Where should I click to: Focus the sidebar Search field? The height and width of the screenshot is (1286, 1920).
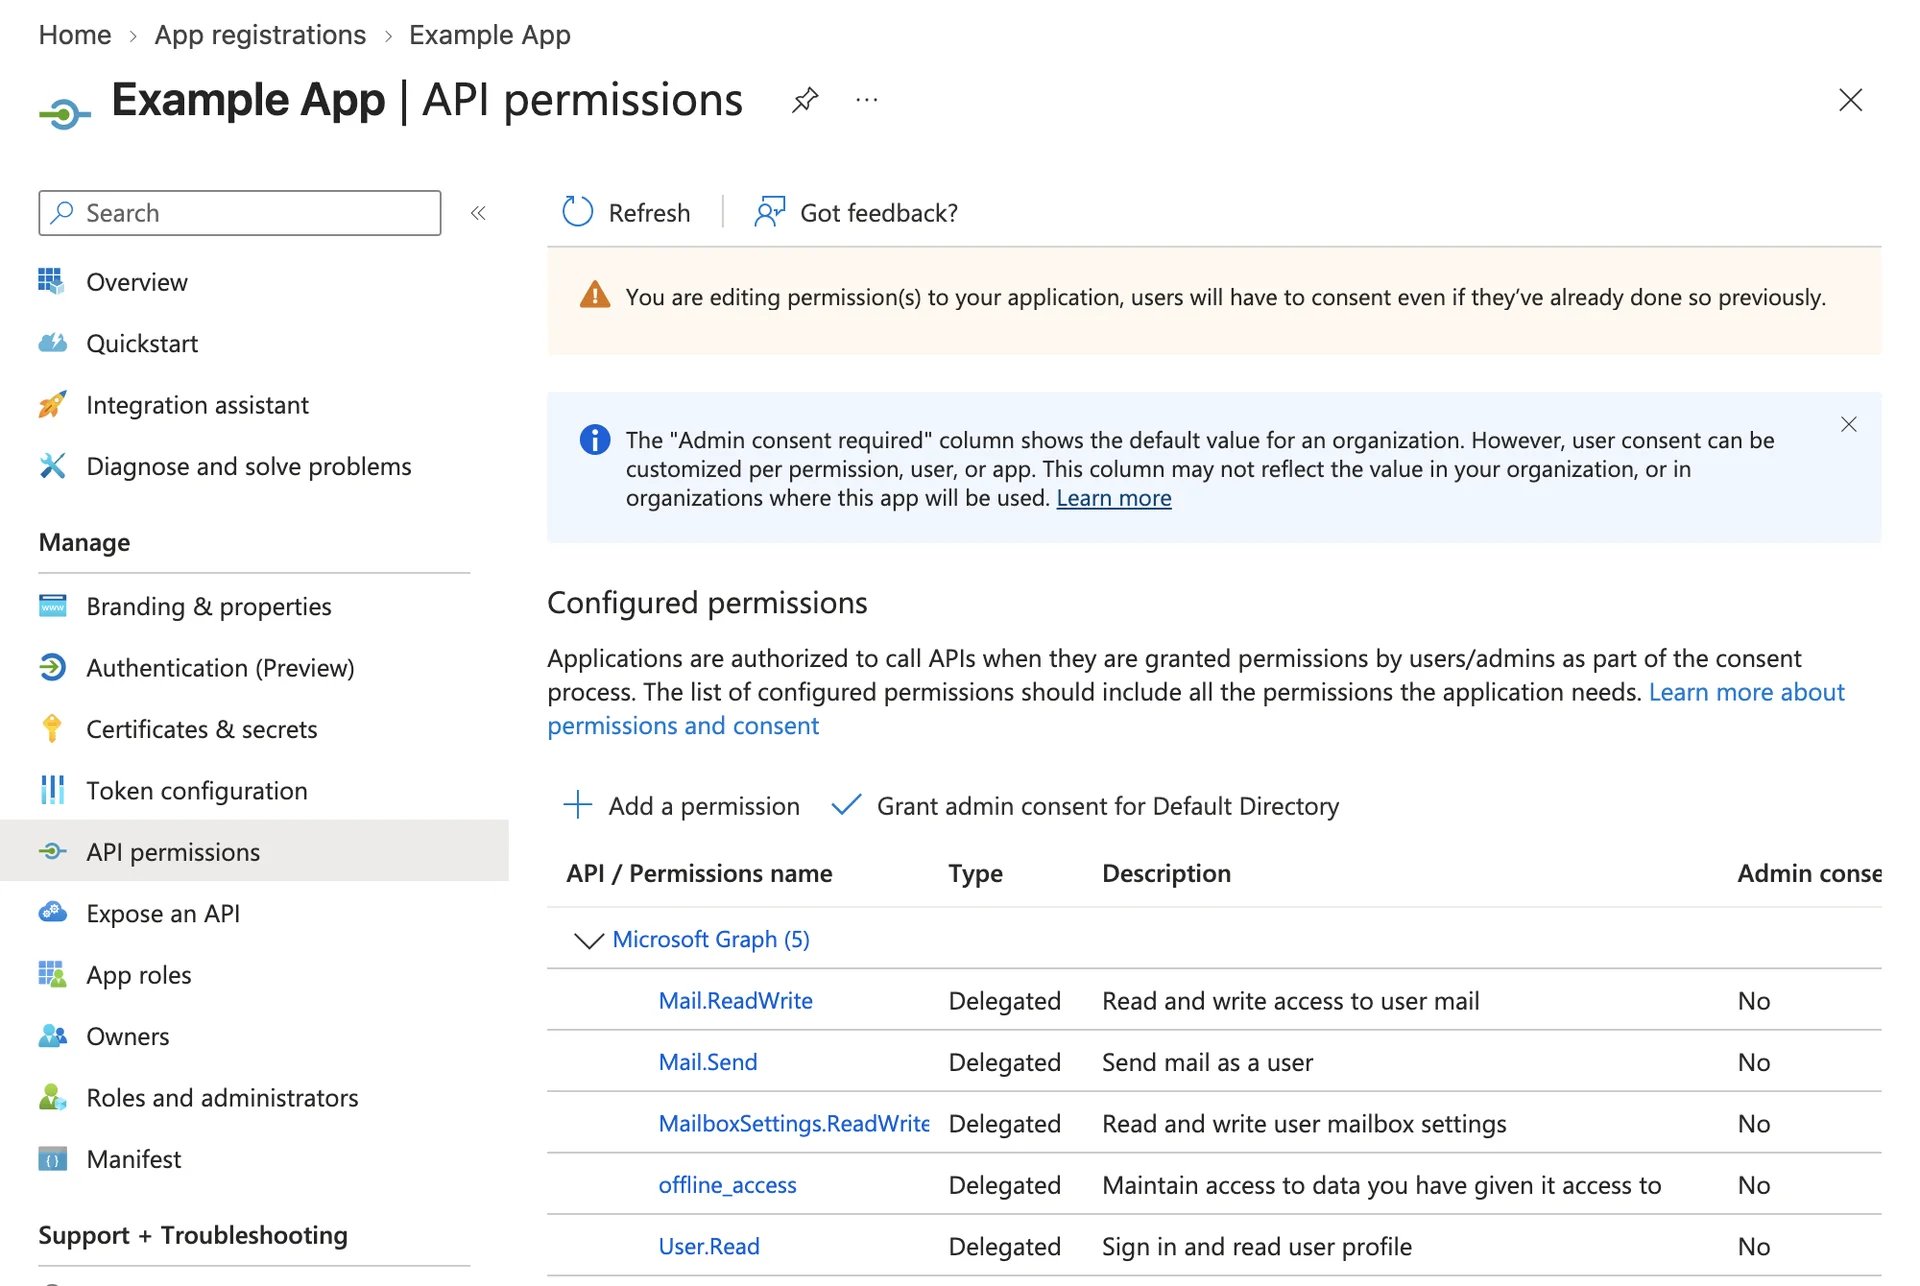point(240,213)
